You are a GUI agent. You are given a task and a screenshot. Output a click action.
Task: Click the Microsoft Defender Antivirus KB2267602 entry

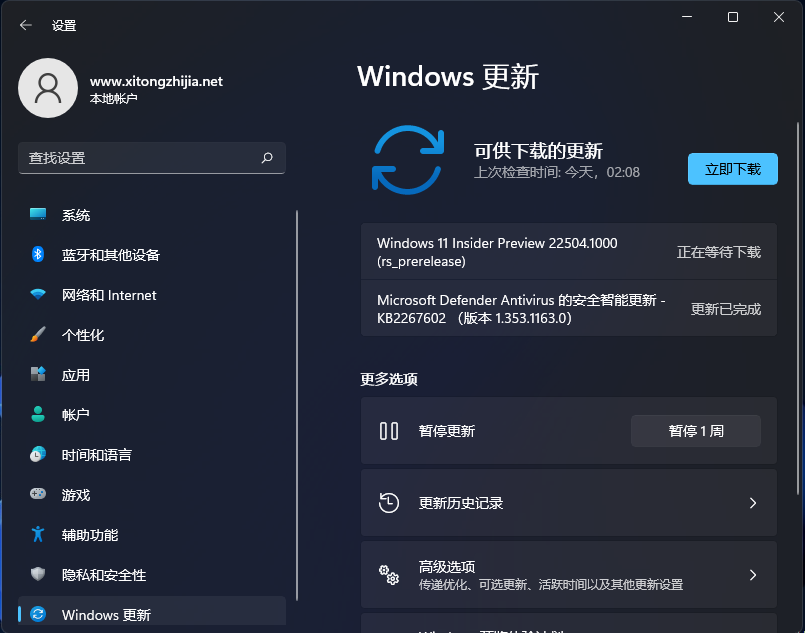tap(568, 309)
